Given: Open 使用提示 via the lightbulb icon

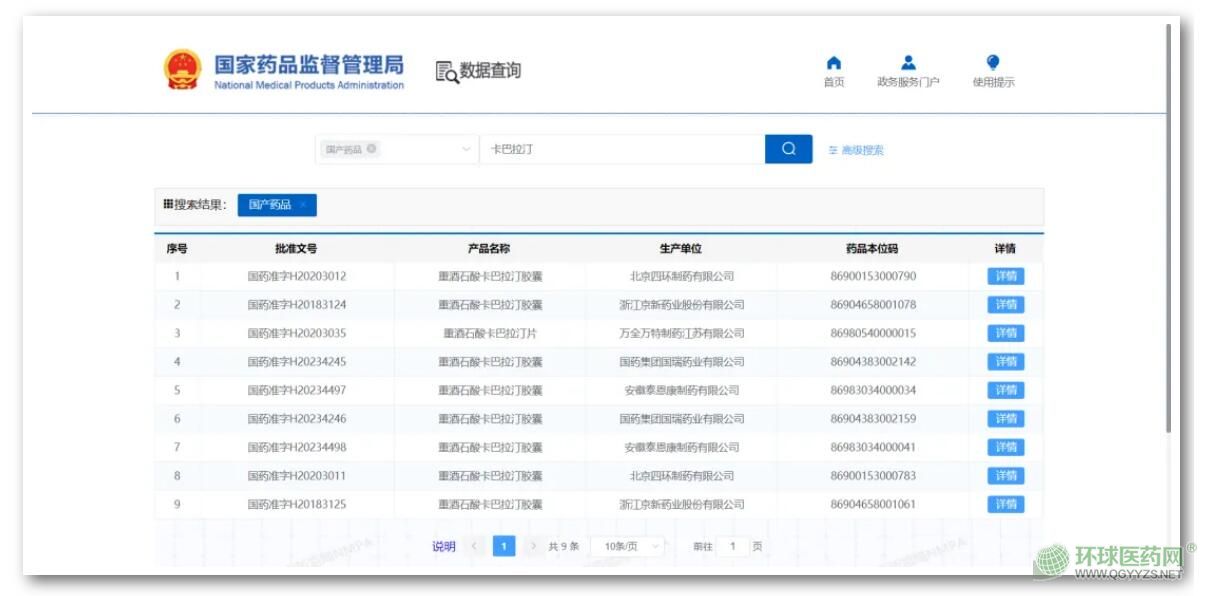Looking at the screenshot, I should coord(992,63).
